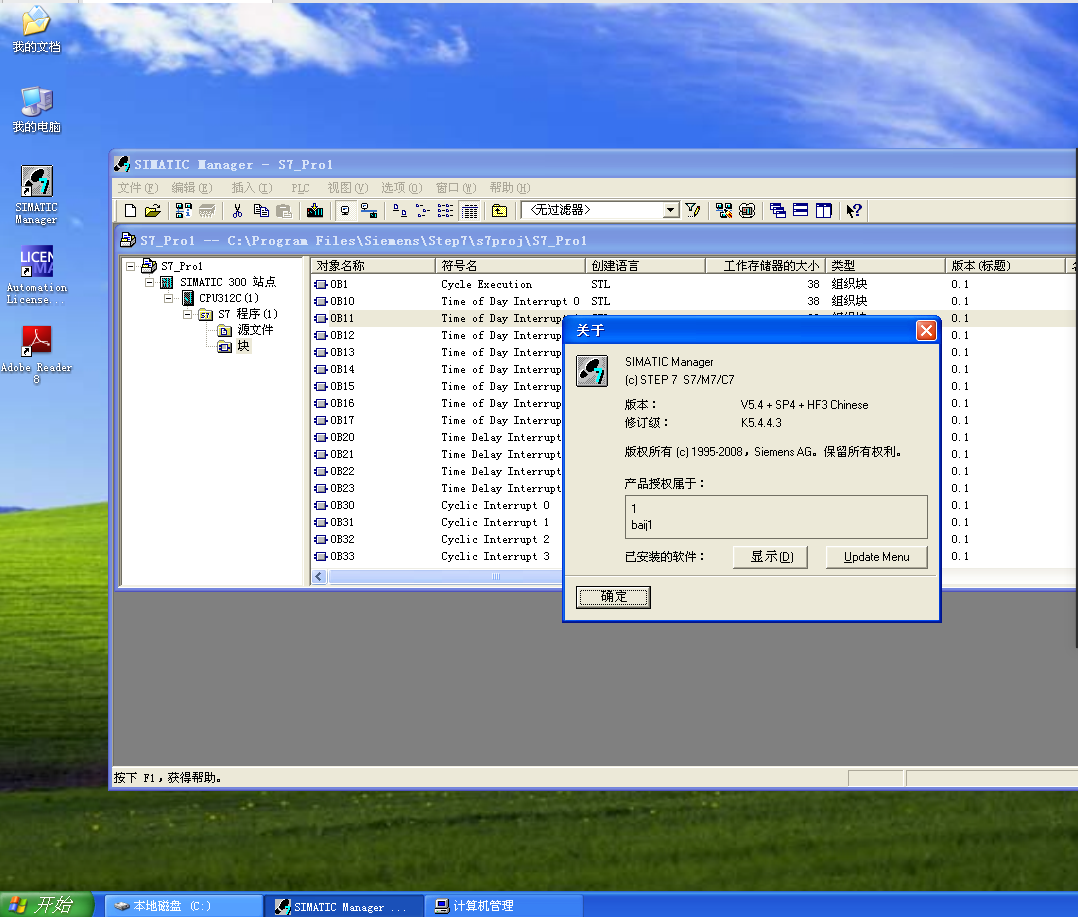This screenshot has width=1078, height=917.
Task: Click the S7 Memory Card toolbar icon
Action: pyautogui.click(x=207, y=210)
